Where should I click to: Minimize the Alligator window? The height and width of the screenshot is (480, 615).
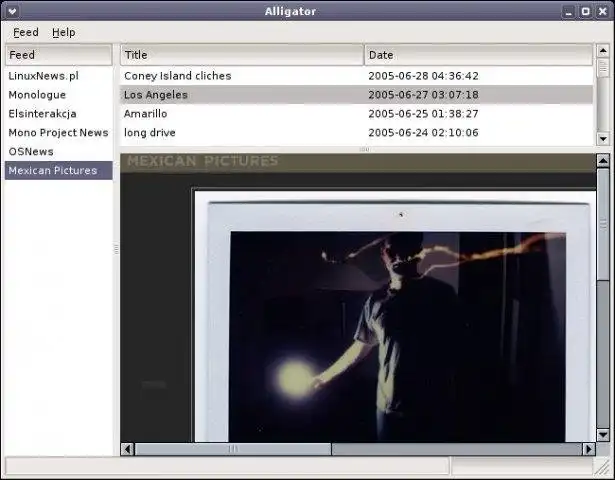pos(569,11)
